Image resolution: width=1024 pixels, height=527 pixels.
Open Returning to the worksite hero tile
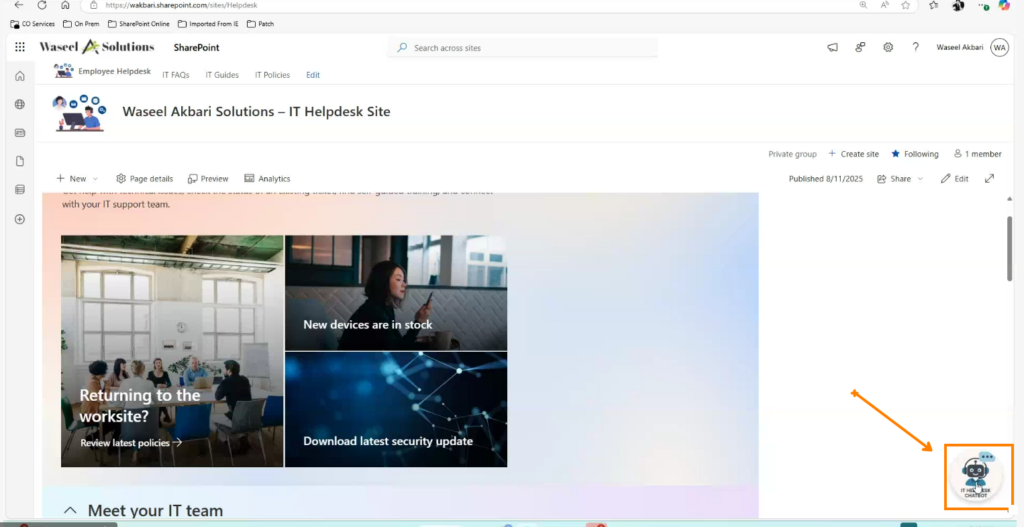[172, 351]
